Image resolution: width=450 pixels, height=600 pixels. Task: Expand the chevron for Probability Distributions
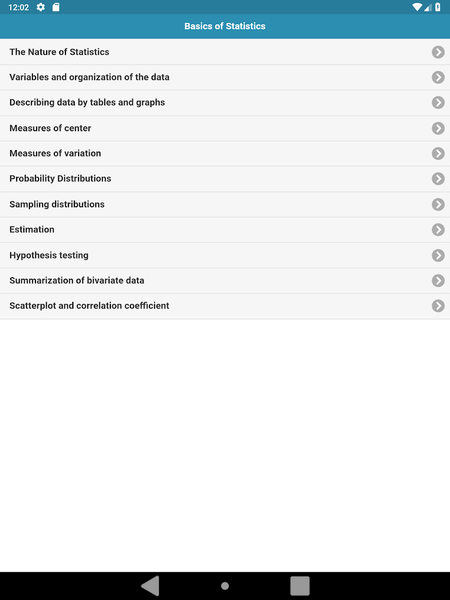[x=438, y=179]
